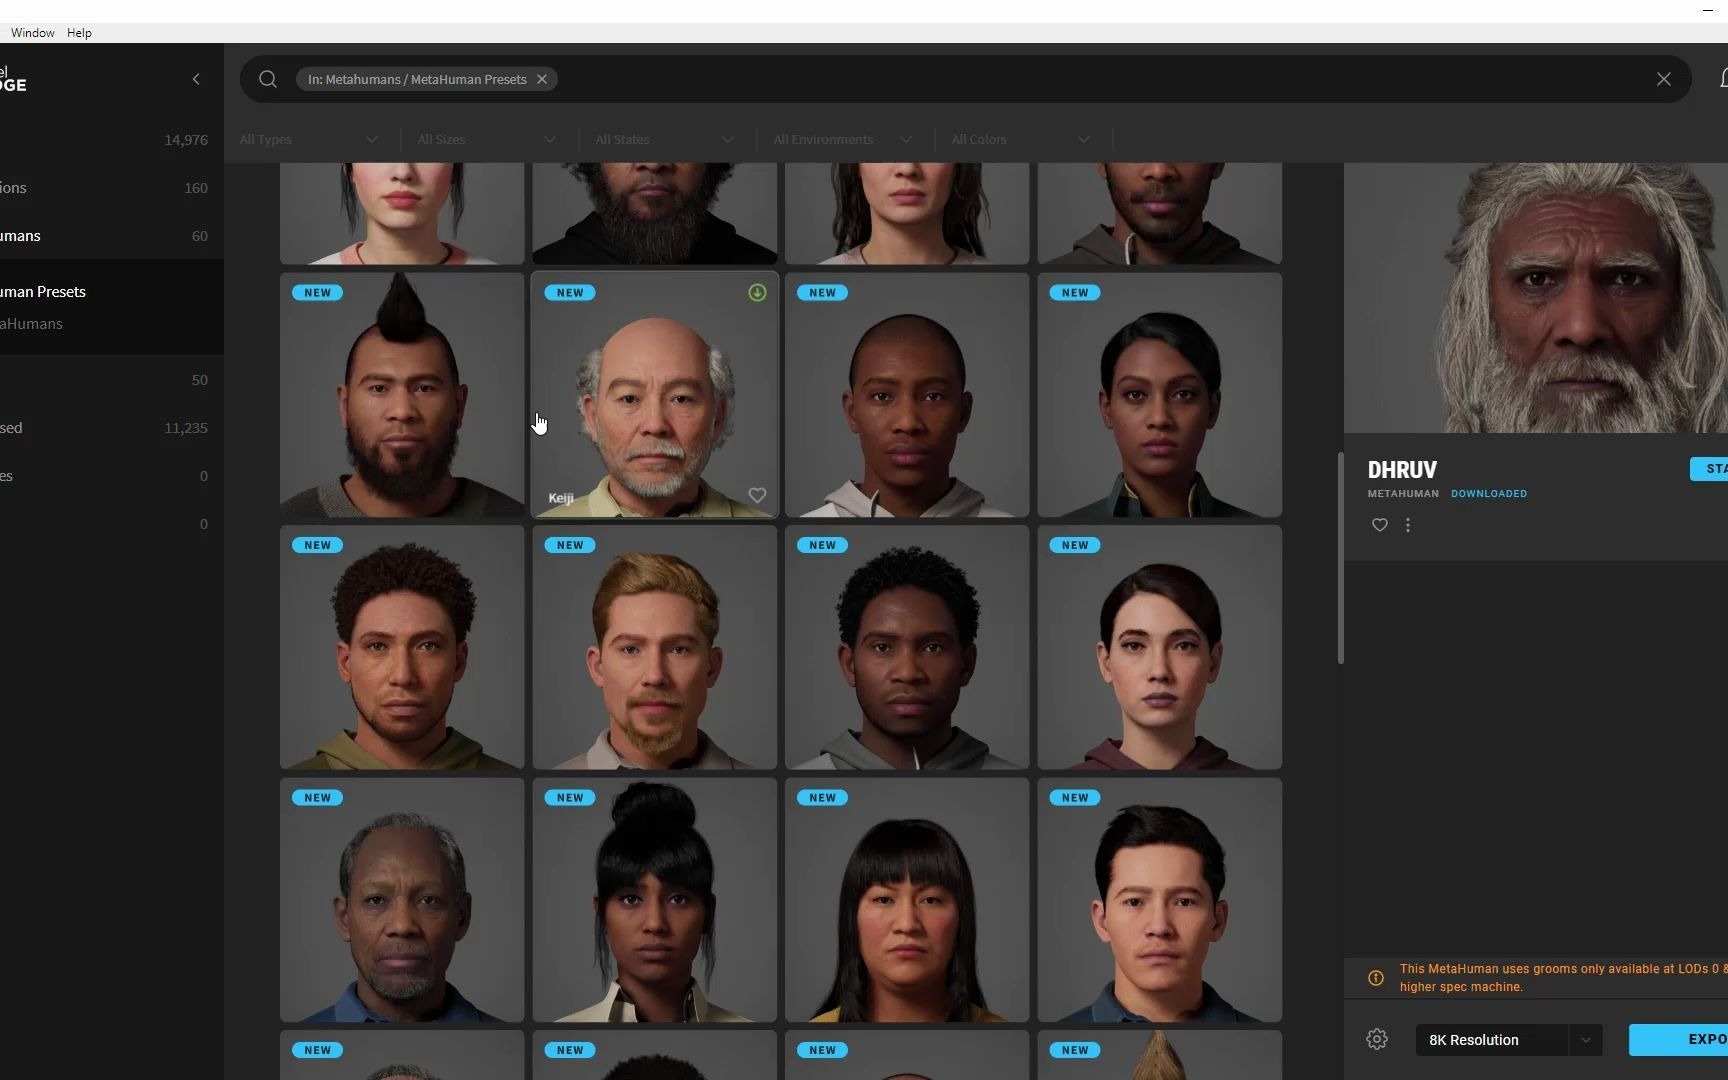
Task: Select the shaved-head man in white hoodie
Action: click(907, 395)
